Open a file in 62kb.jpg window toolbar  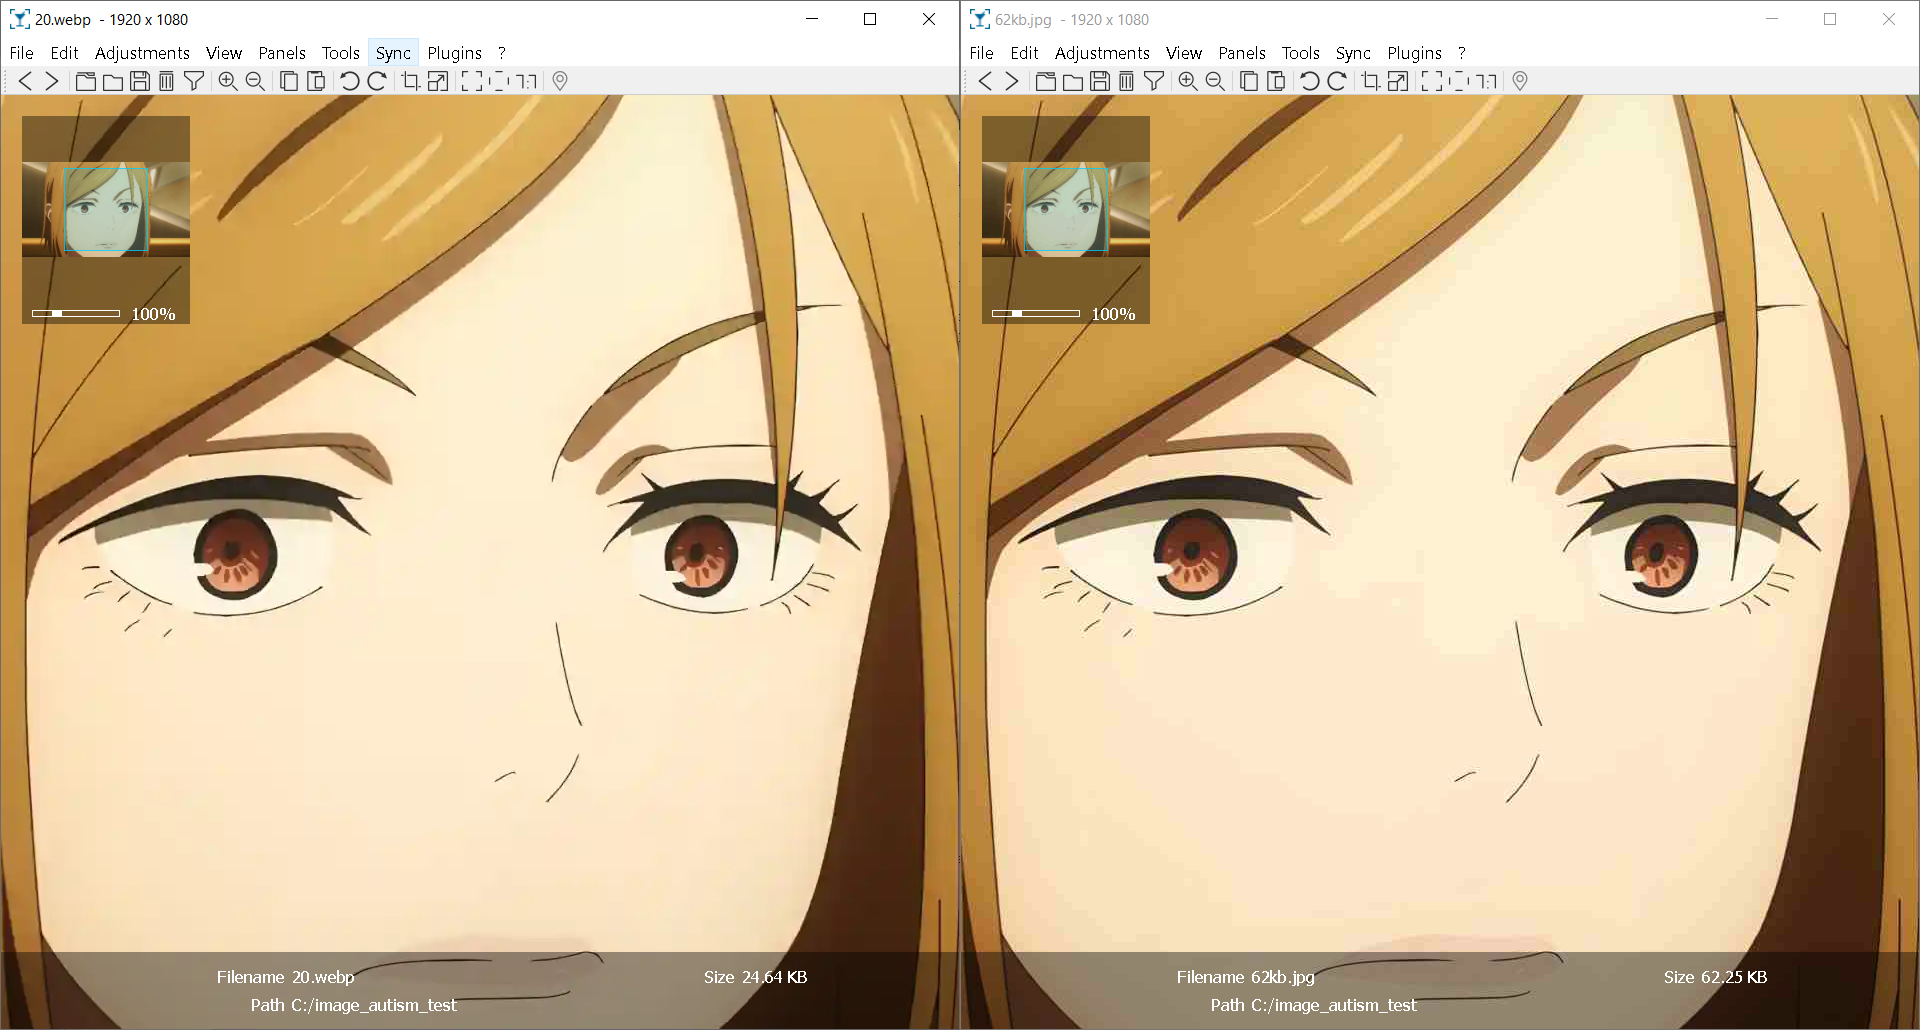click(1046, 81)
